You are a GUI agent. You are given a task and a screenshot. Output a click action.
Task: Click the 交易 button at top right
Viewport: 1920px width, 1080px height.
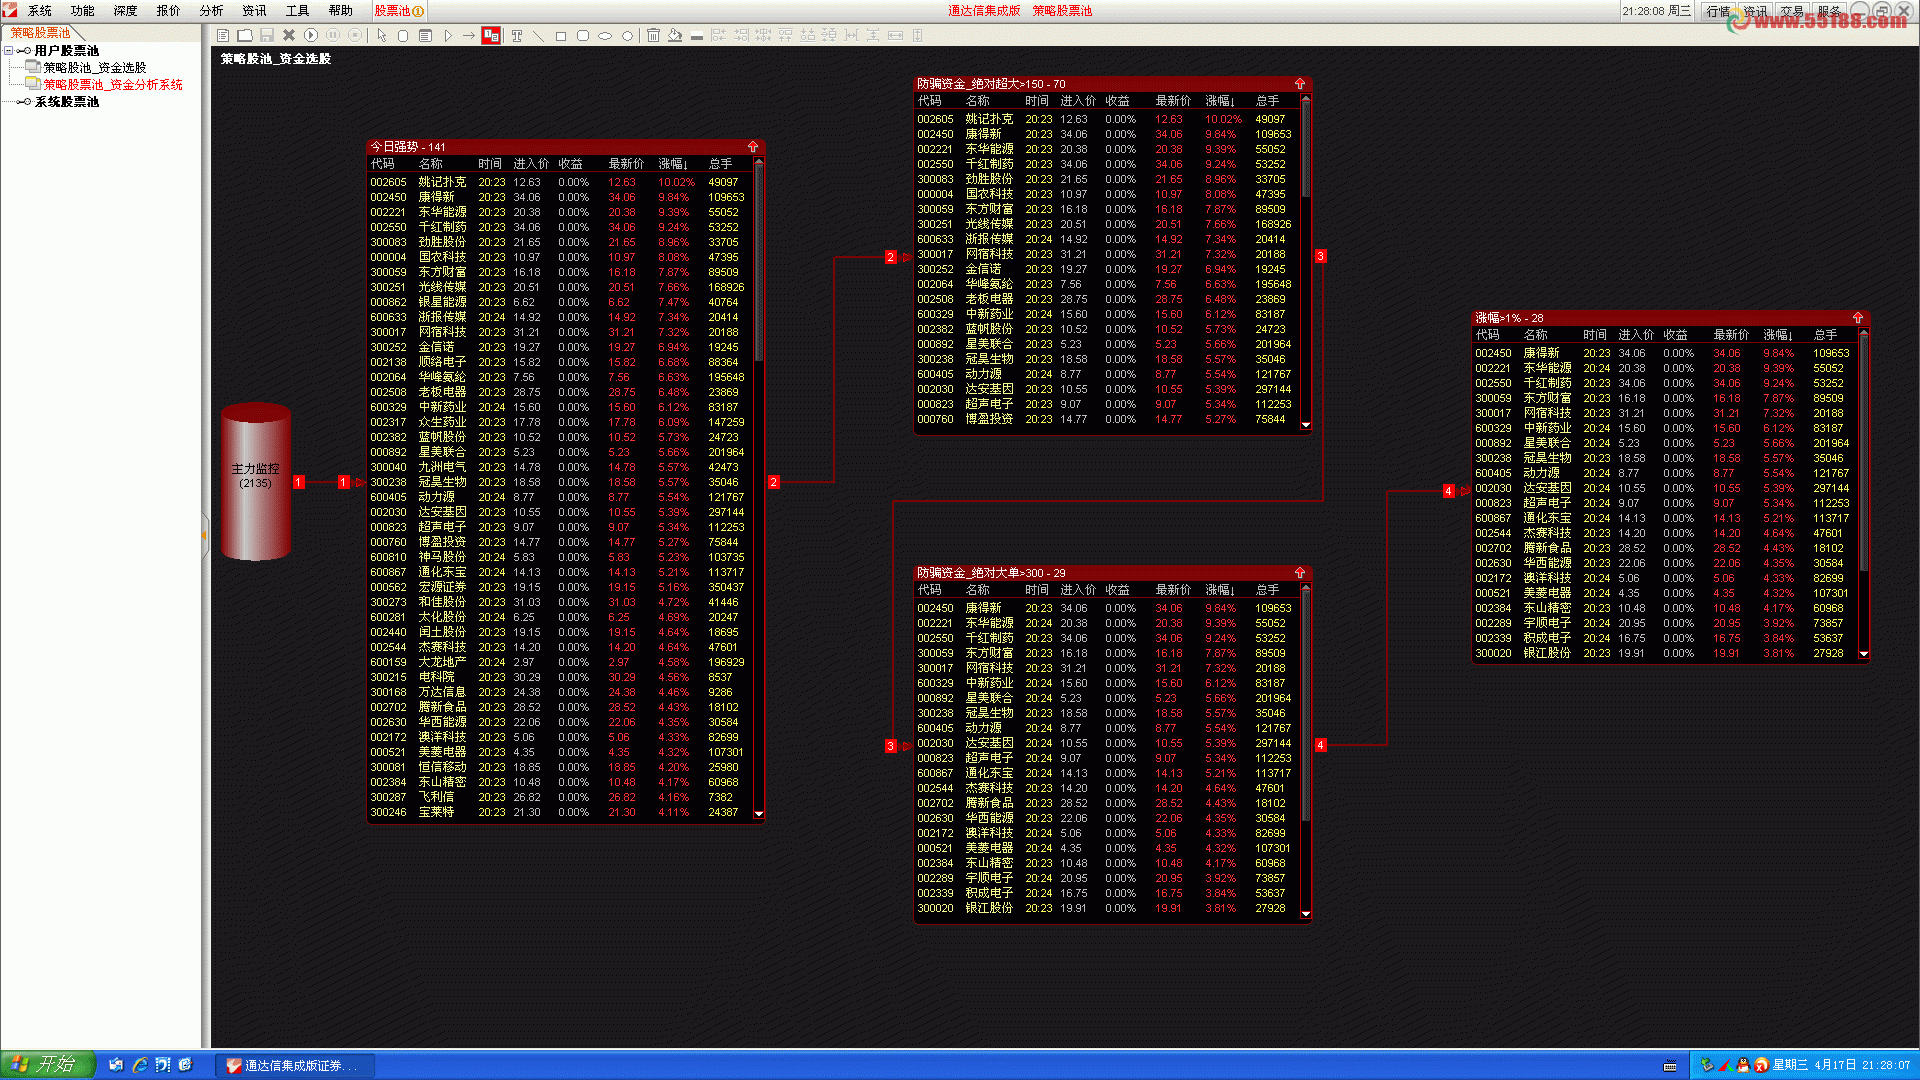[x=1792, y=11]
